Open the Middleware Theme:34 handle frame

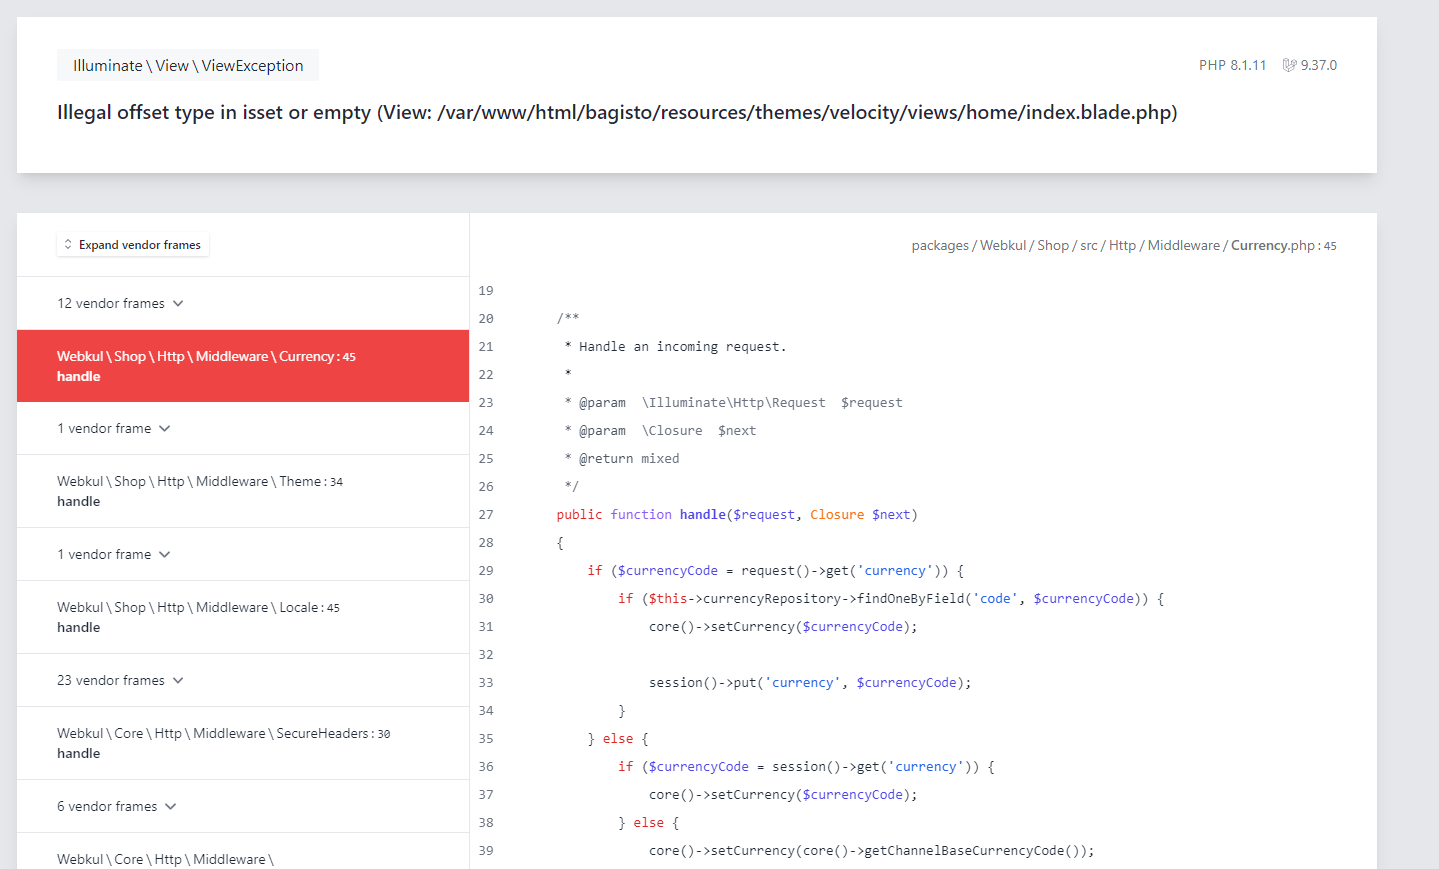pos(243,491)
